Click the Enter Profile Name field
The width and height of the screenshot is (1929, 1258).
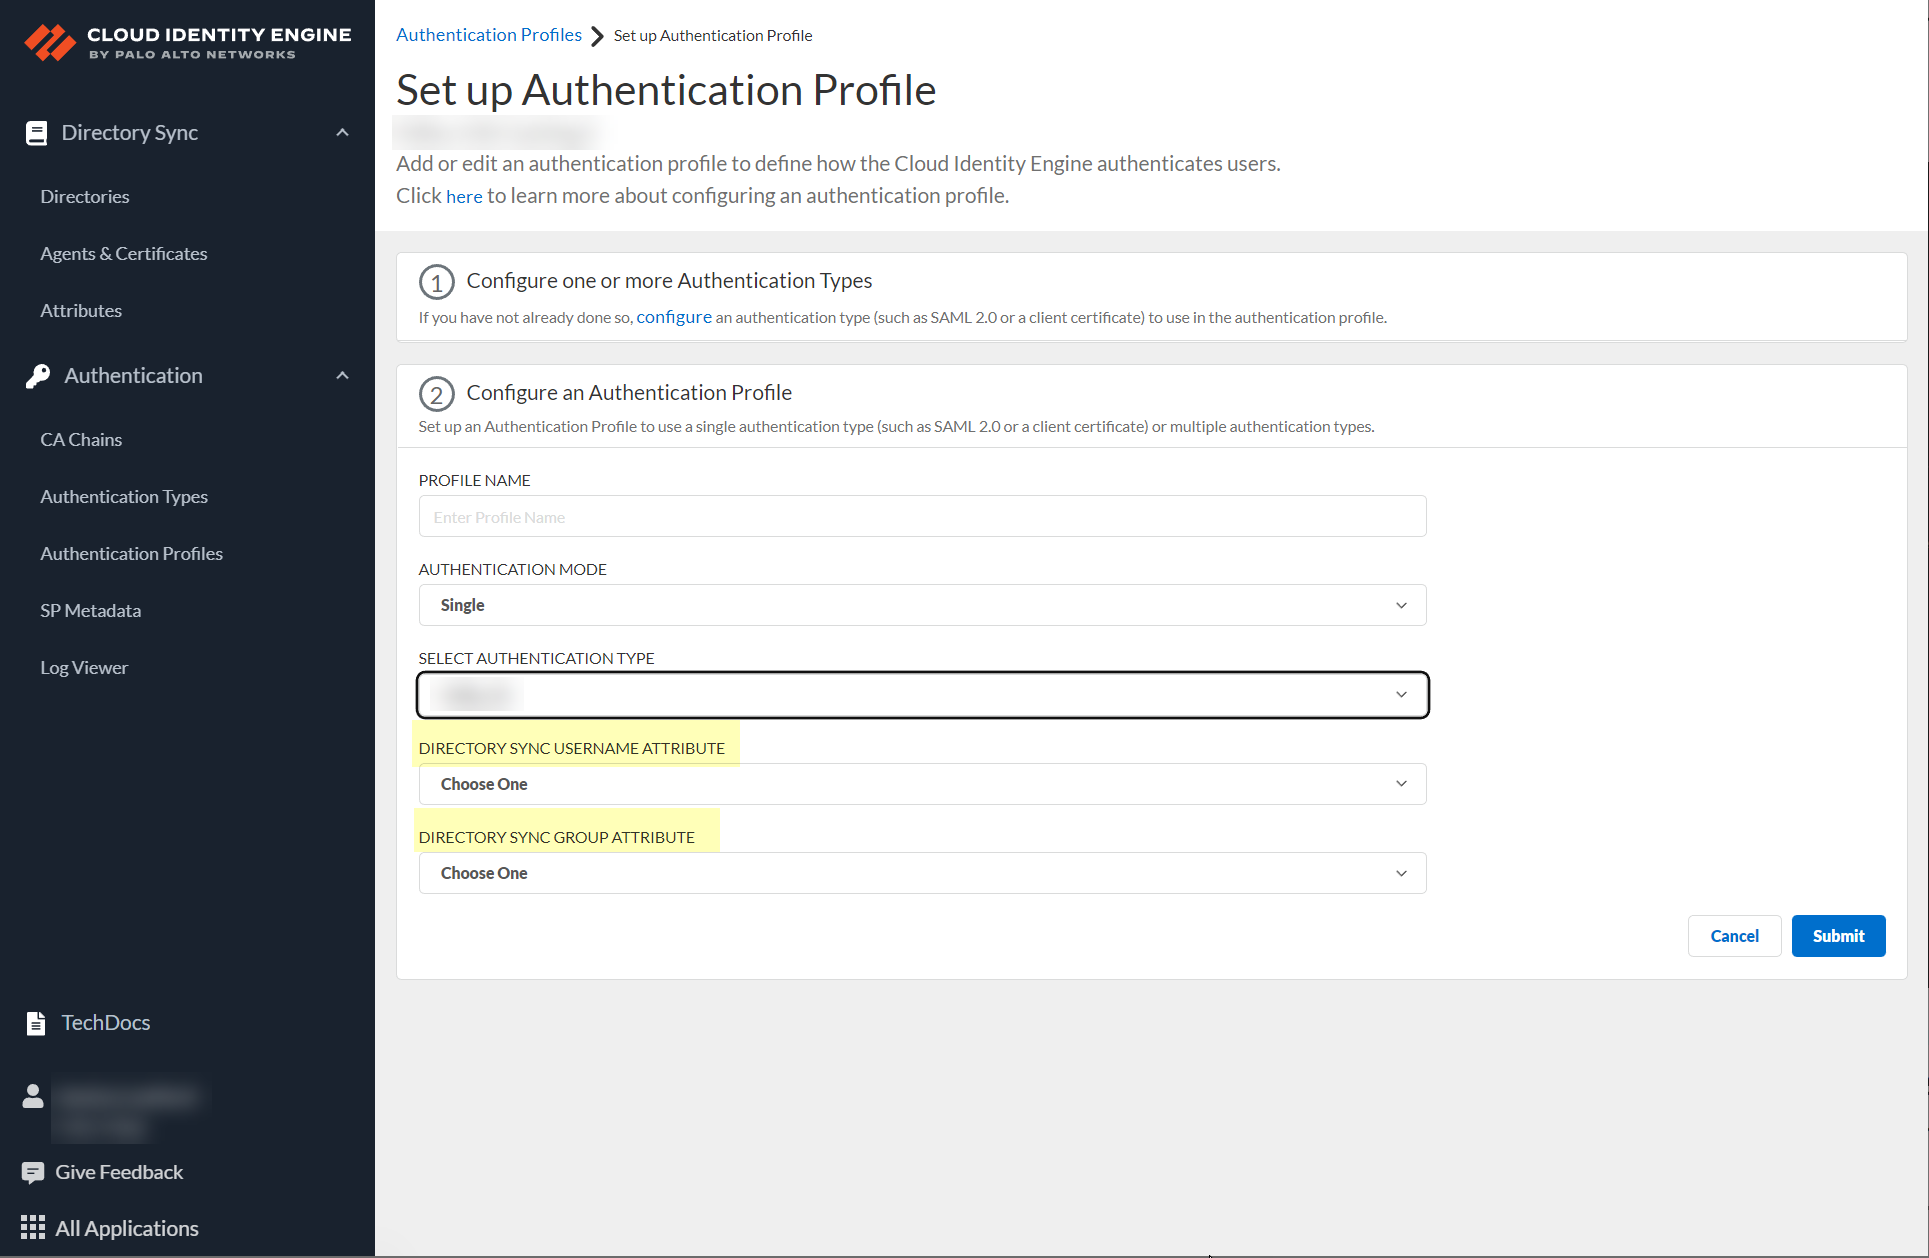pos(921,516)
